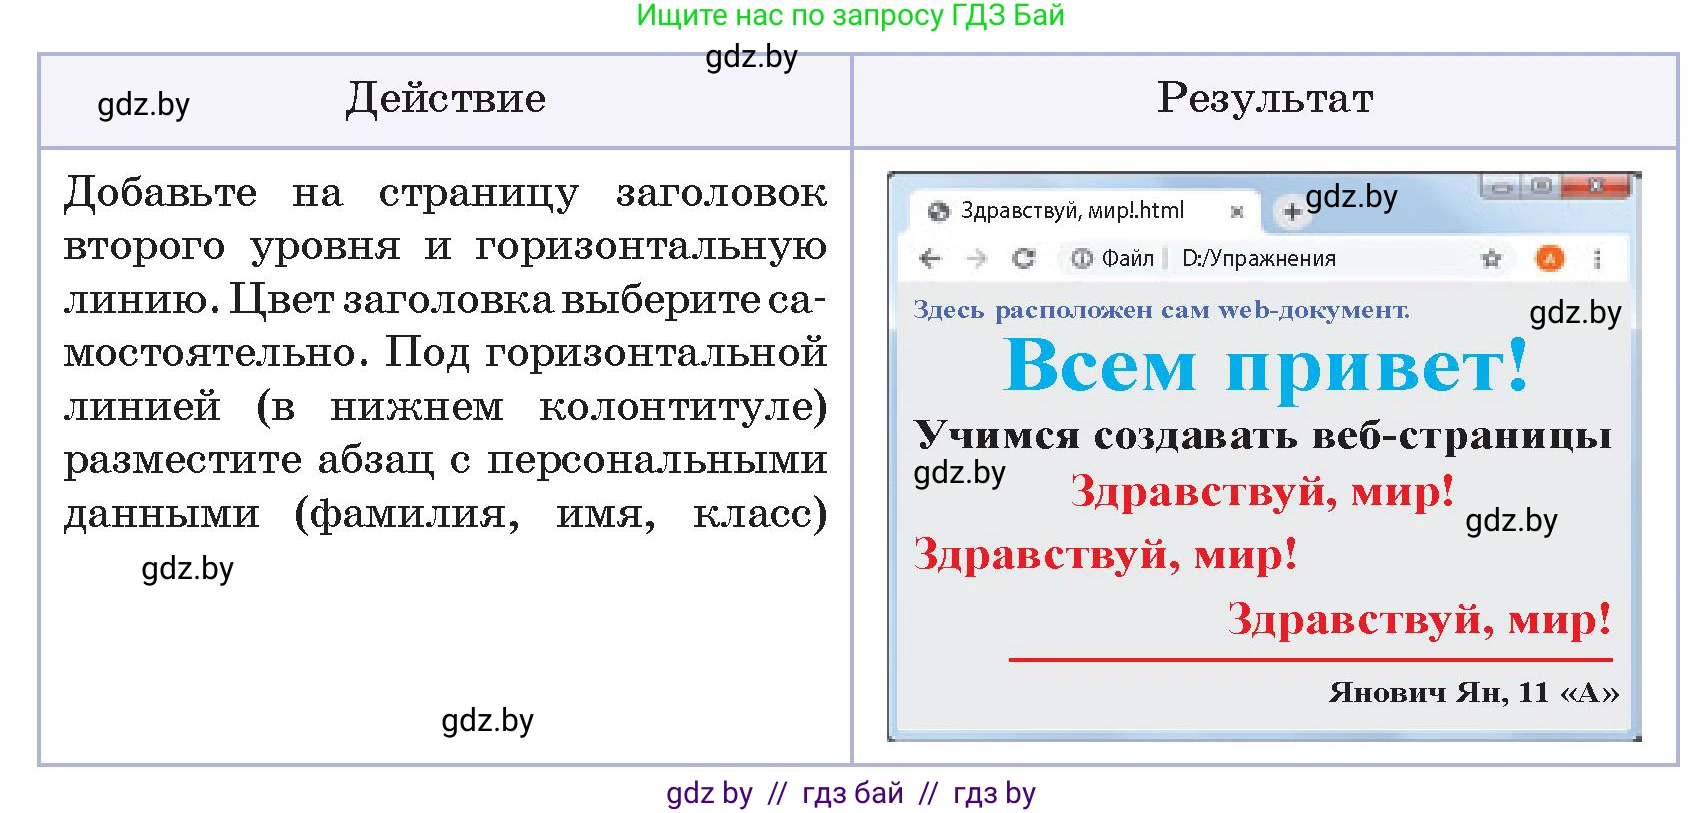Click the file info icon beside Файл
This screenshot has width=1704, height=813.
click(x=1082, y=259)
